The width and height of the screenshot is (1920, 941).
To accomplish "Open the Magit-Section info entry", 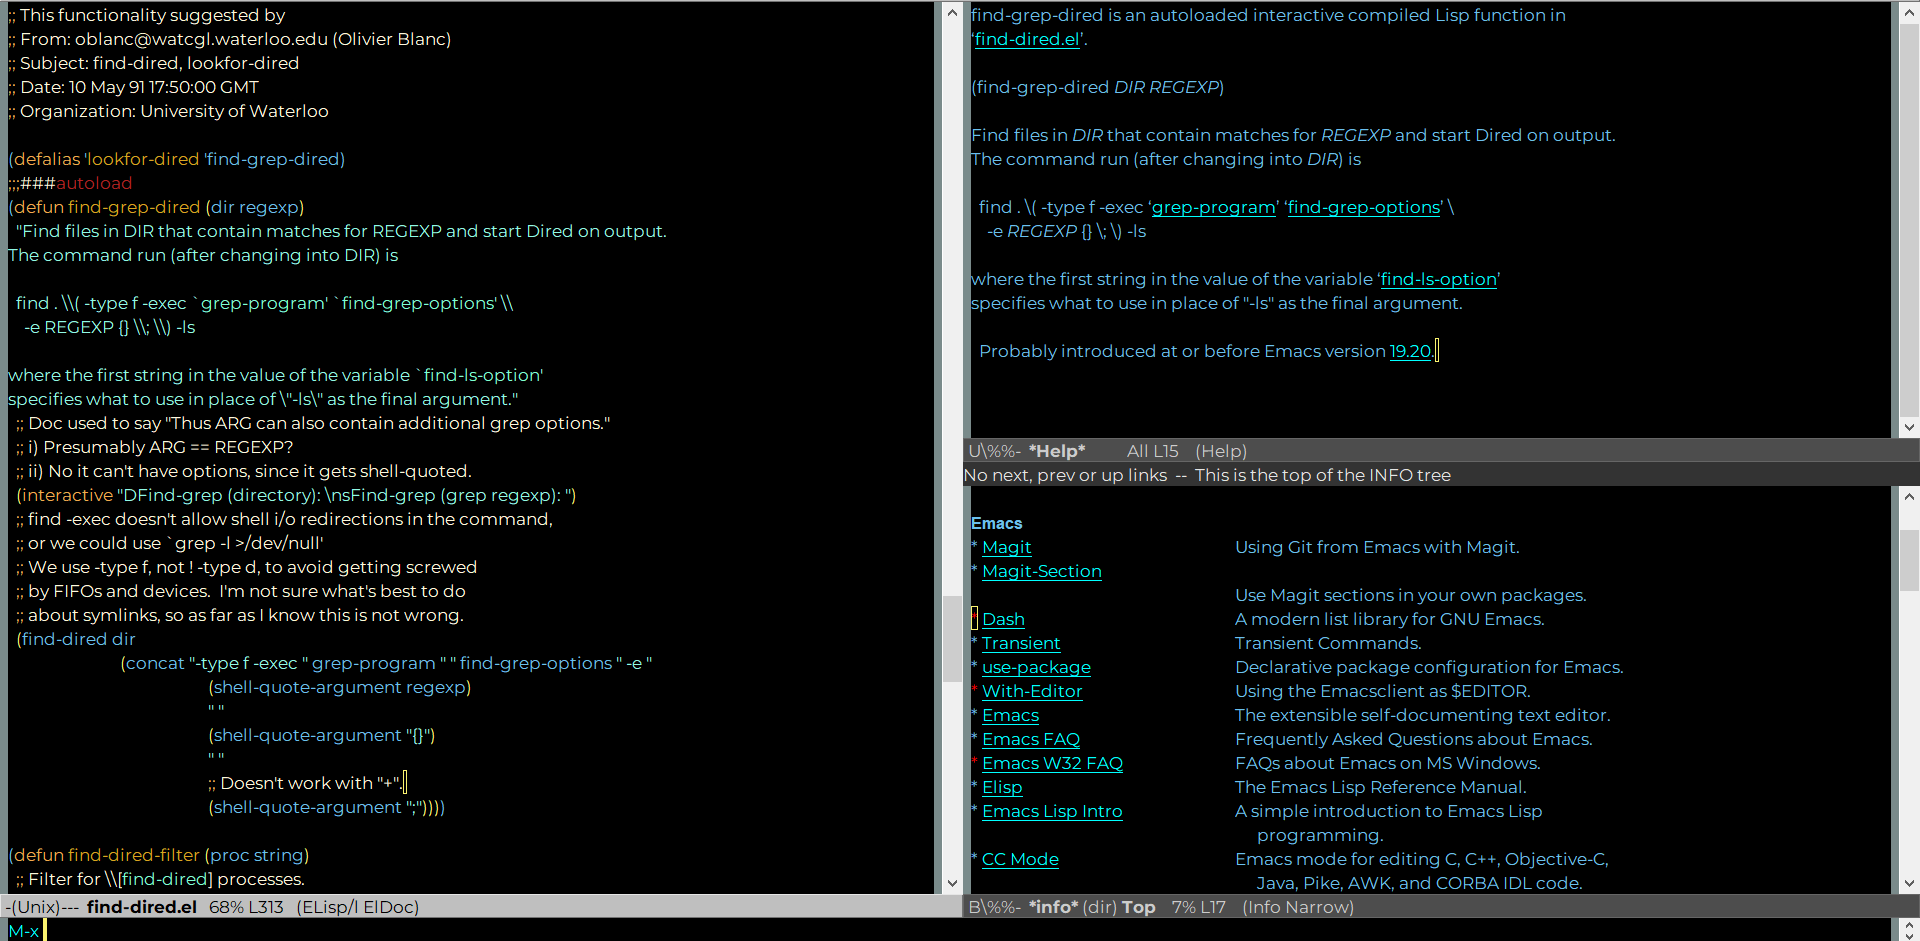I will tap(1041, 571).
